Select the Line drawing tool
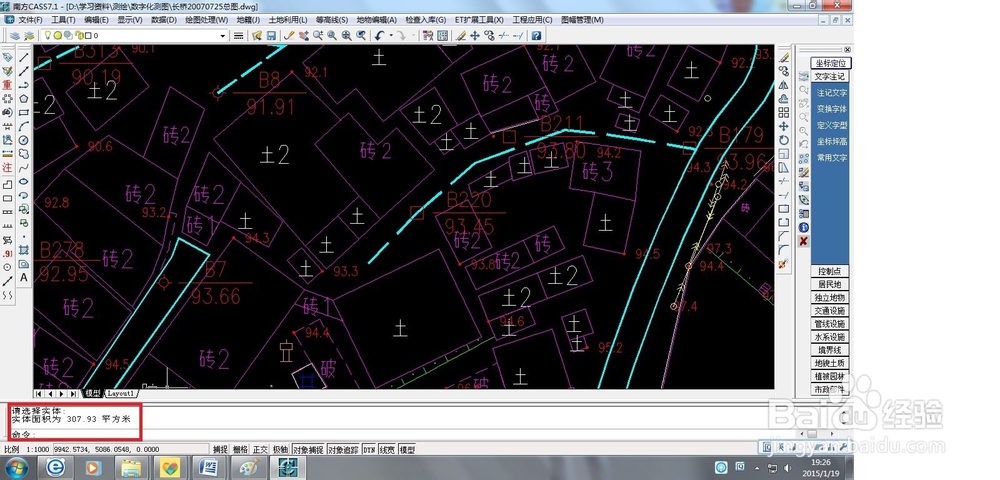The width and height of the screenshot is (1000, 480). point(24,58)
